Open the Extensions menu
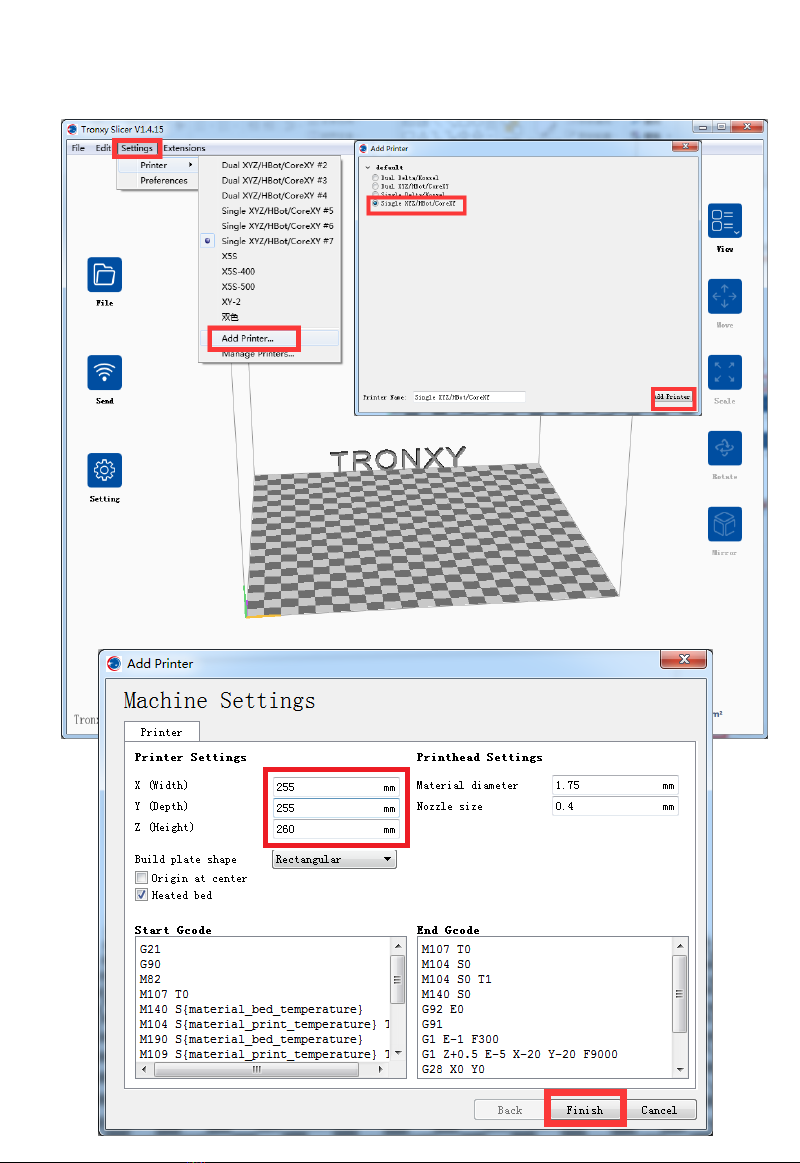 point(185,148)
